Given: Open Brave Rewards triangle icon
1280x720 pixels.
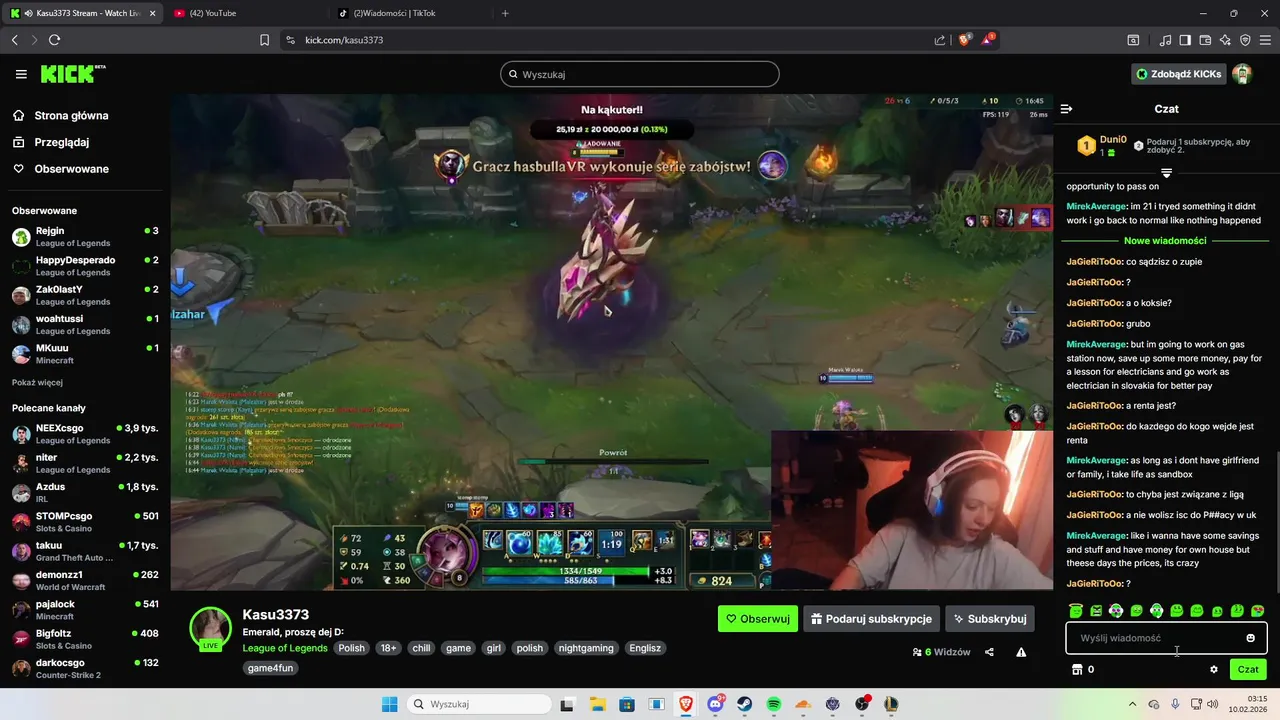Looking at the screenshot, I should pos(988,40).
